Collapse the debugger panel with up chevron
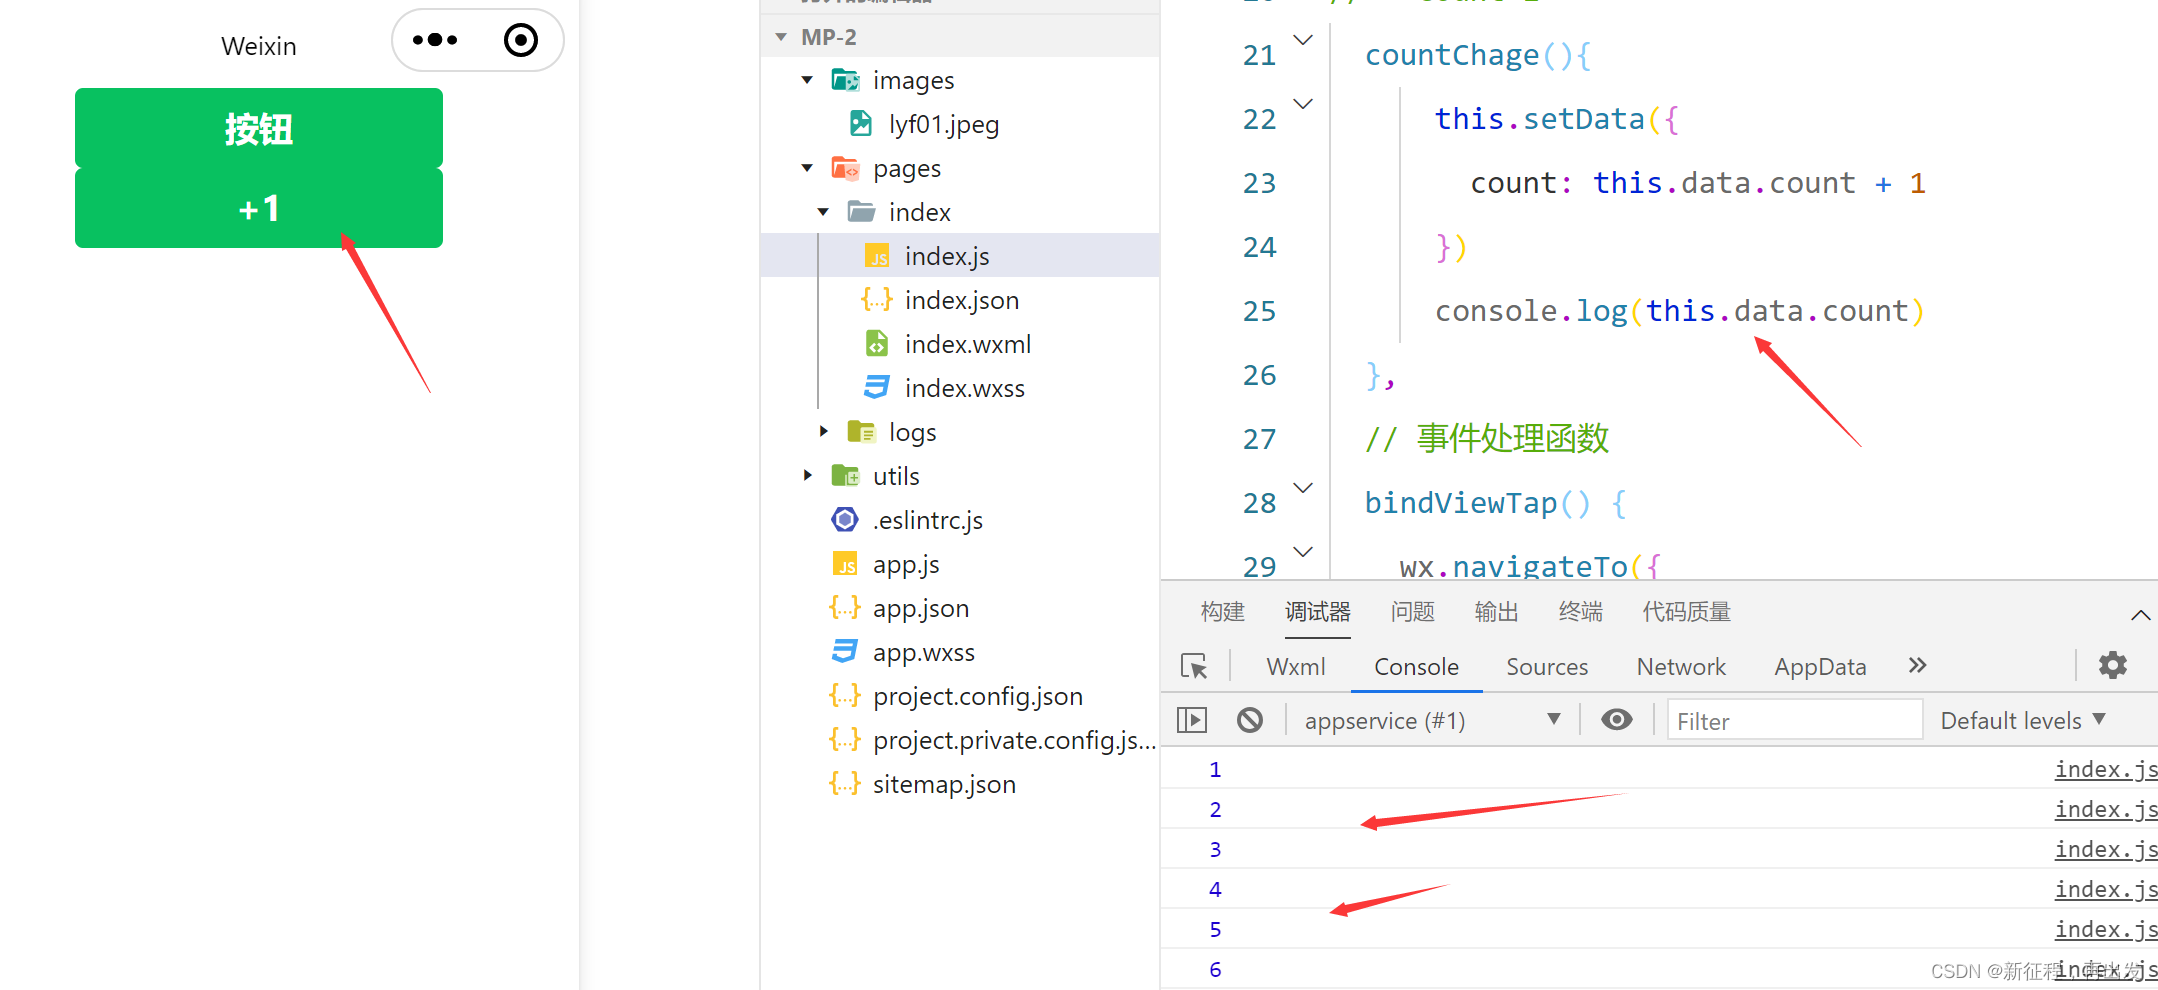2158x990 pixels. click(2141, 615)
